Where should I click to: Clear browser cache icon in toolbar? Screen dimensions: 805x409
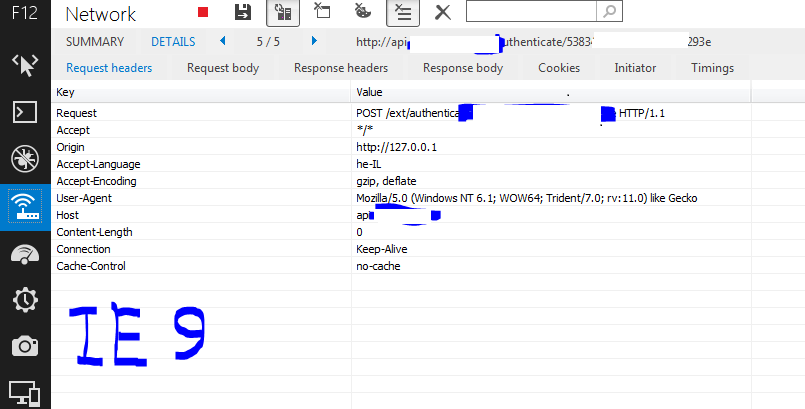tap(322, 10)
